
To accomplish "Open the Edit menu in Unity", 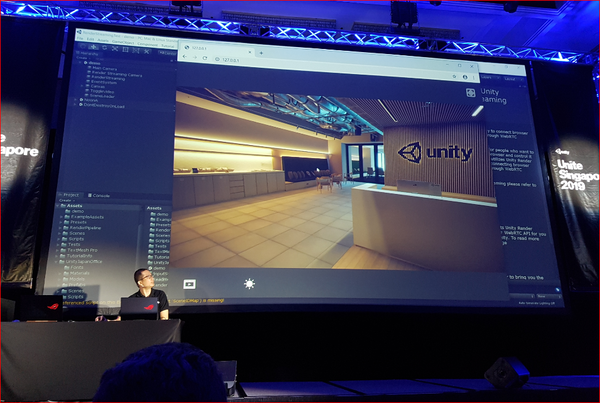I will pos(90,39).
